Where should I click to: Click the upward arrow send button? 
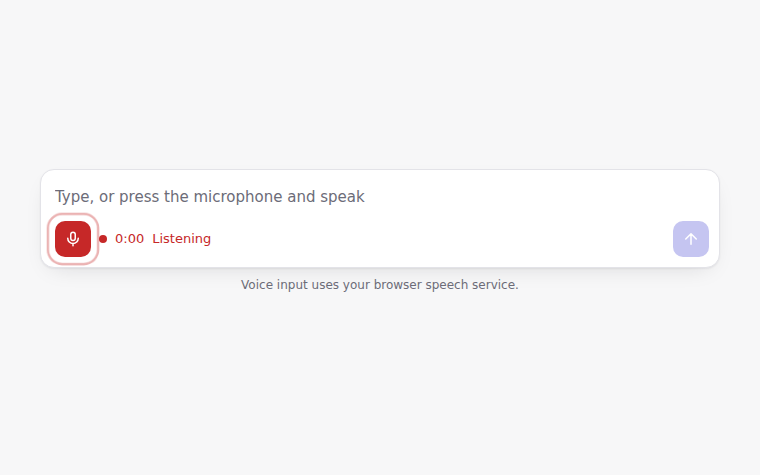[x=691, y=239]
